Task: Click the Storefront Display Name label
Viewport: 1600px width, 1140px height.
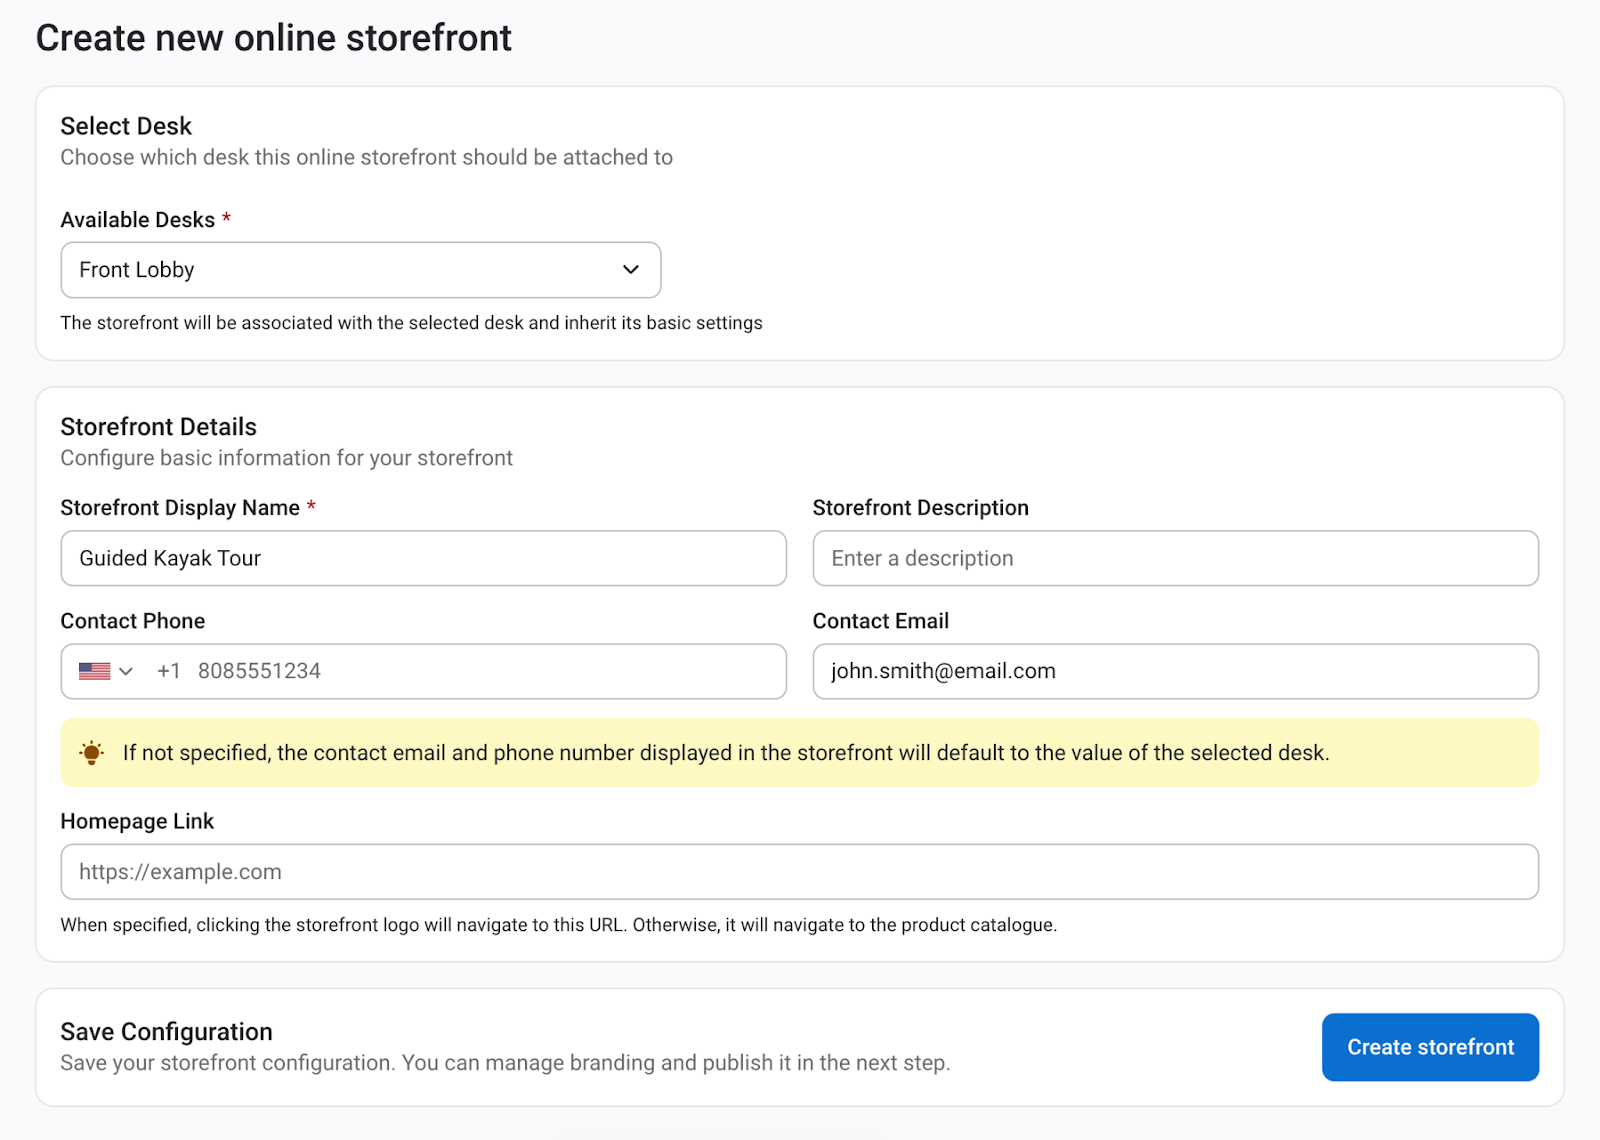Action: point(180,508)
